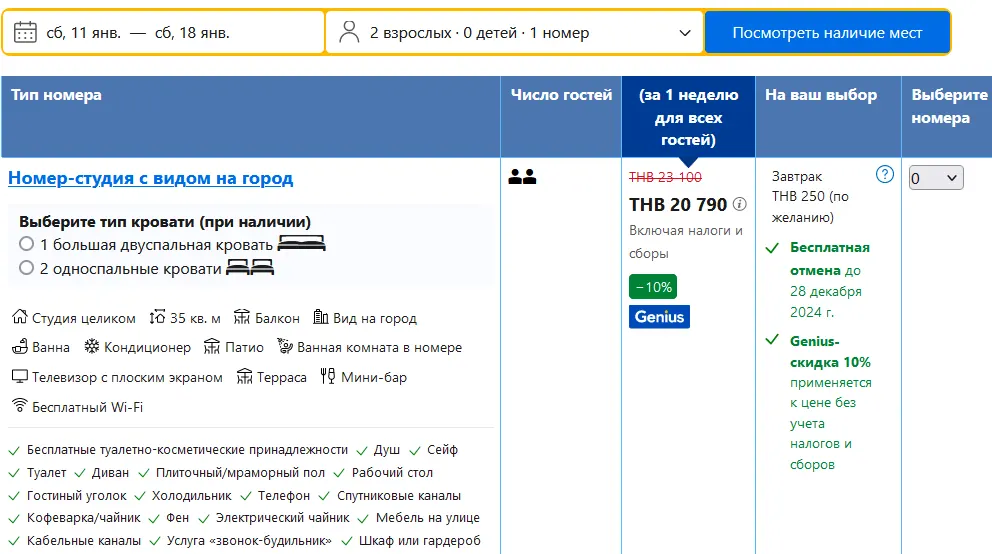
Task: Click the price info icon beside THB 20 790
Action: click(740, 204)
